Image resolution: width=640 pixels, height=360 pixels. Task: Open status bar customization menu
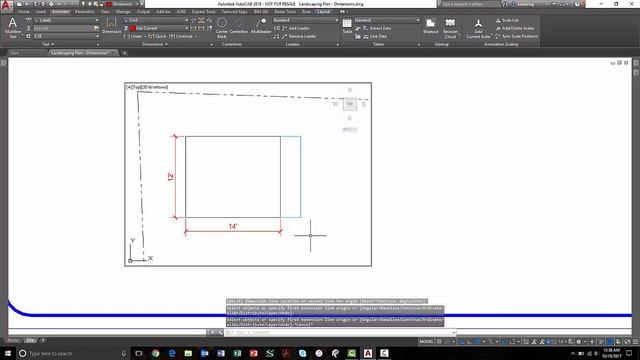coord(635,341)
